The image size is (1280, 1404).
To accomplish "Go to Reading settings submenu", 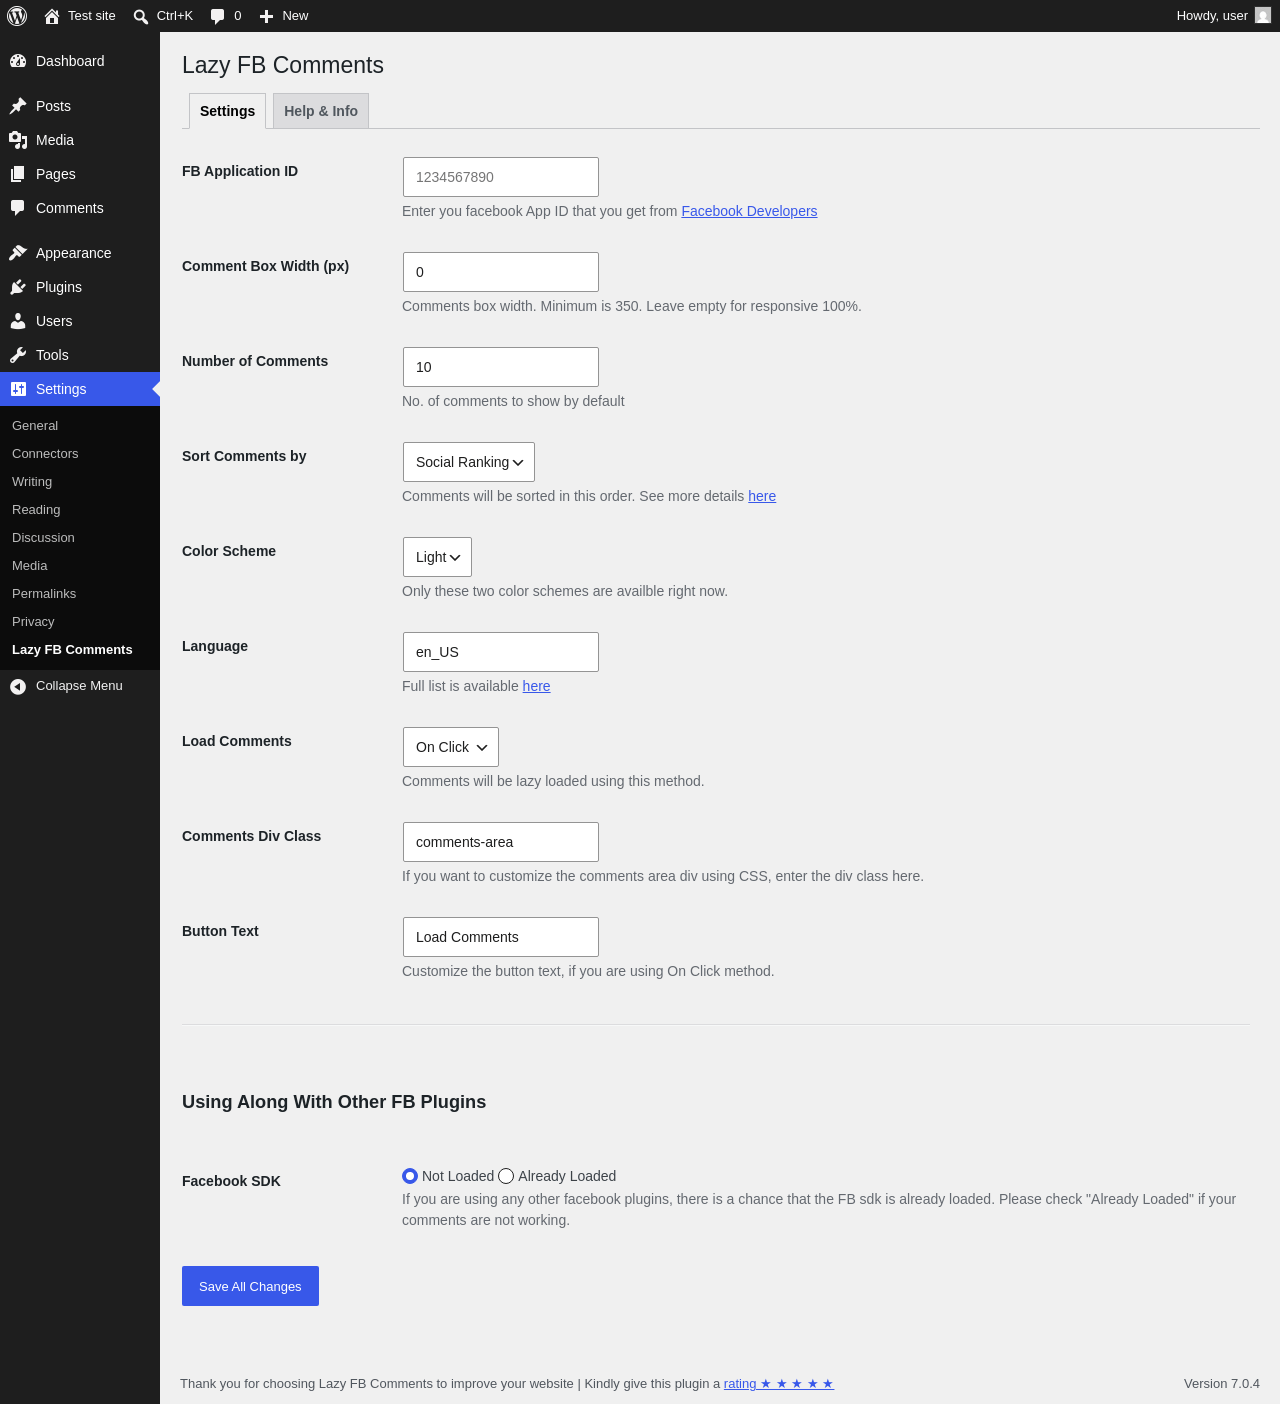I will tap(36, 510).
